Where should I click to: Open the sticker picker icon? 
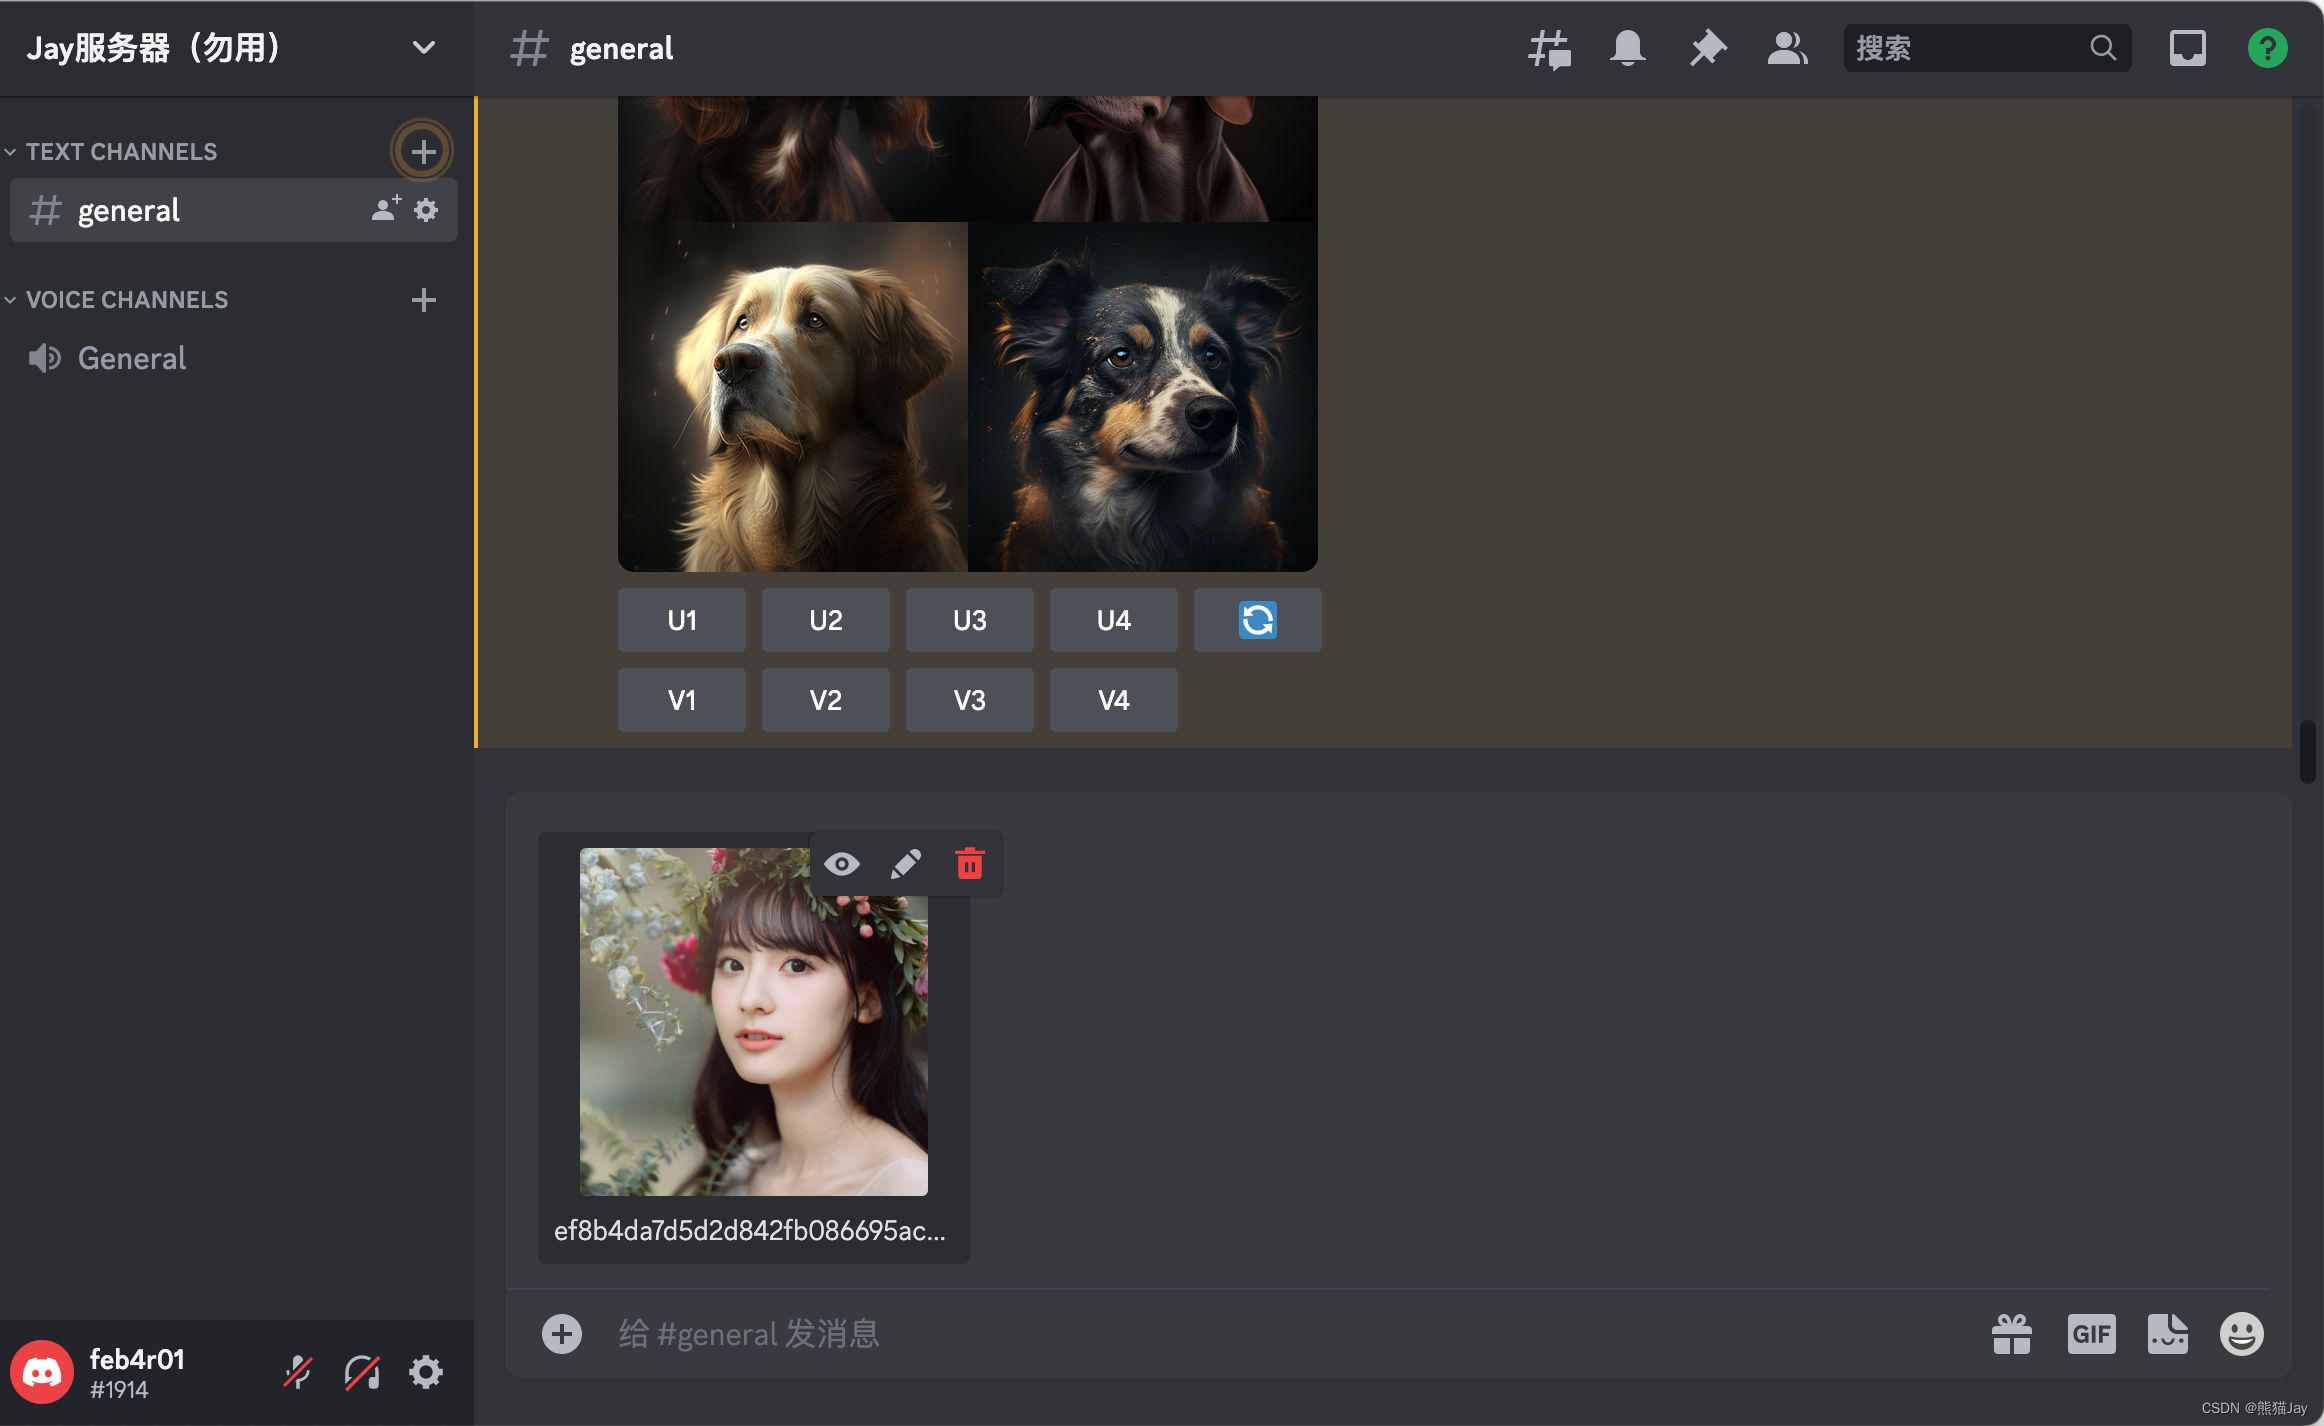click(x=2167, y=1333)
